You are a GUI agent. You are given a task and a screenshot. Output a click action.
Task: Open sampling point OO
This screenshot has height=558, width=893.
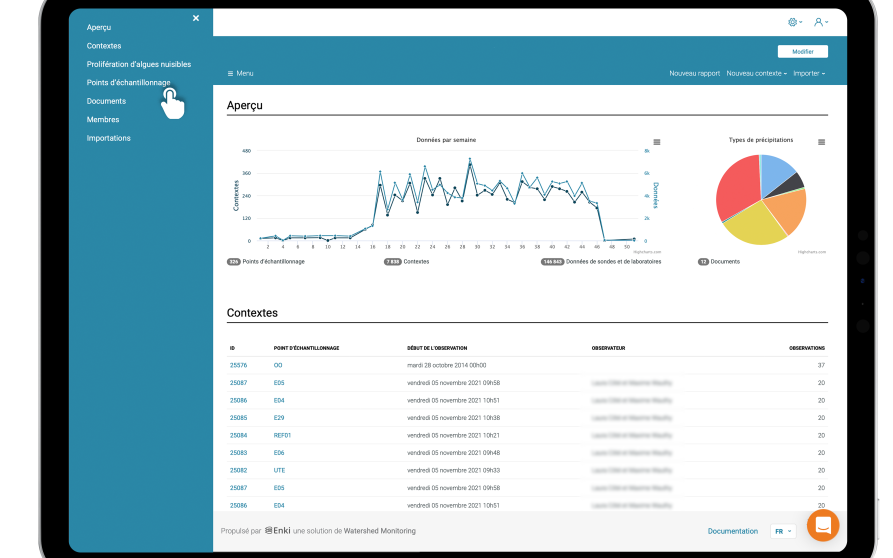tap(278, 366)
